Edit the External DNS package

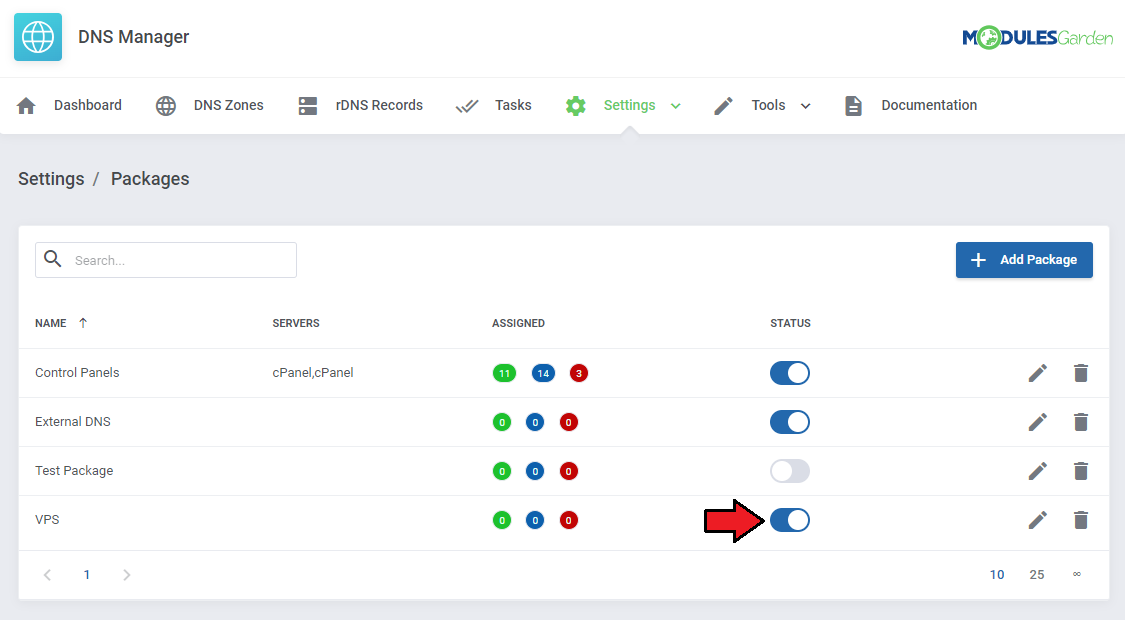click(1037, 422)
